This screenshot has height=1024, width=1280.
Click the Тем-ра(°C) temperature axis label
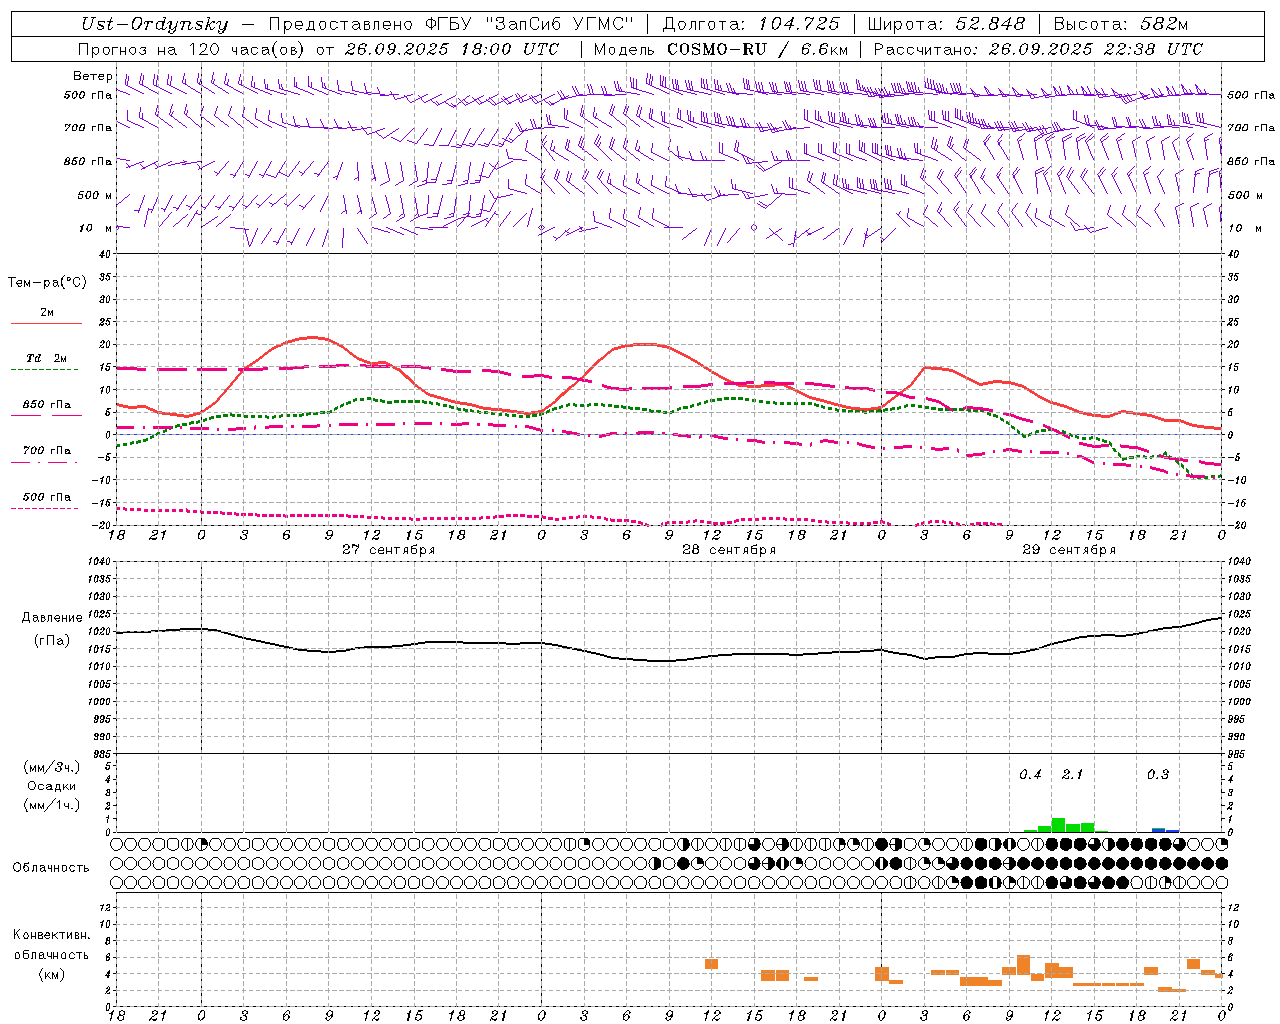tap(47, 283)
